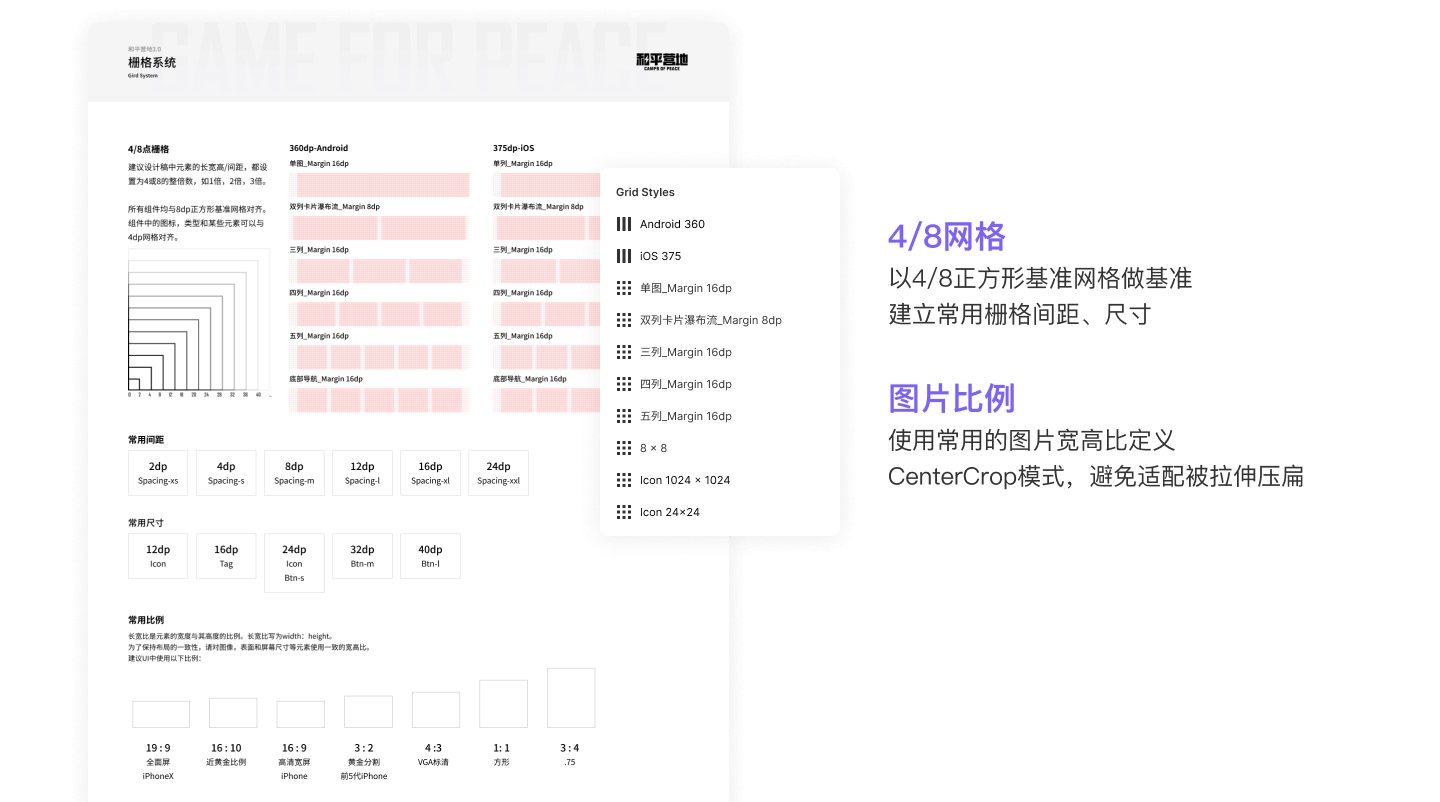Screen dimensions: 1440x802
Task: Click the 常用间距 section heading
Action: click(x=146, y=440)
